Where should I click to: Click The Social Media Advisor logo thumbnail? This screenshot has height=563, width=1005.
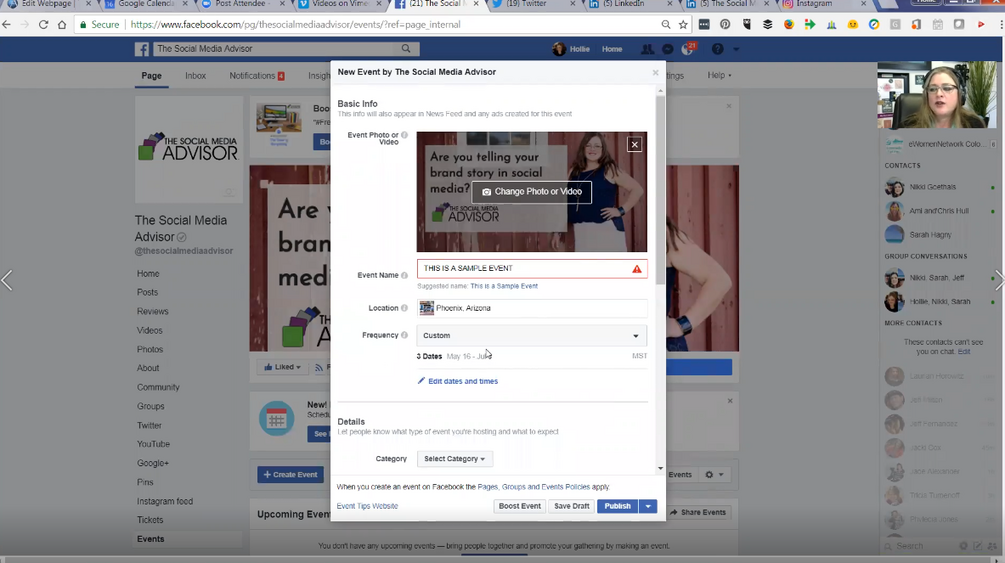coord(188,149)
